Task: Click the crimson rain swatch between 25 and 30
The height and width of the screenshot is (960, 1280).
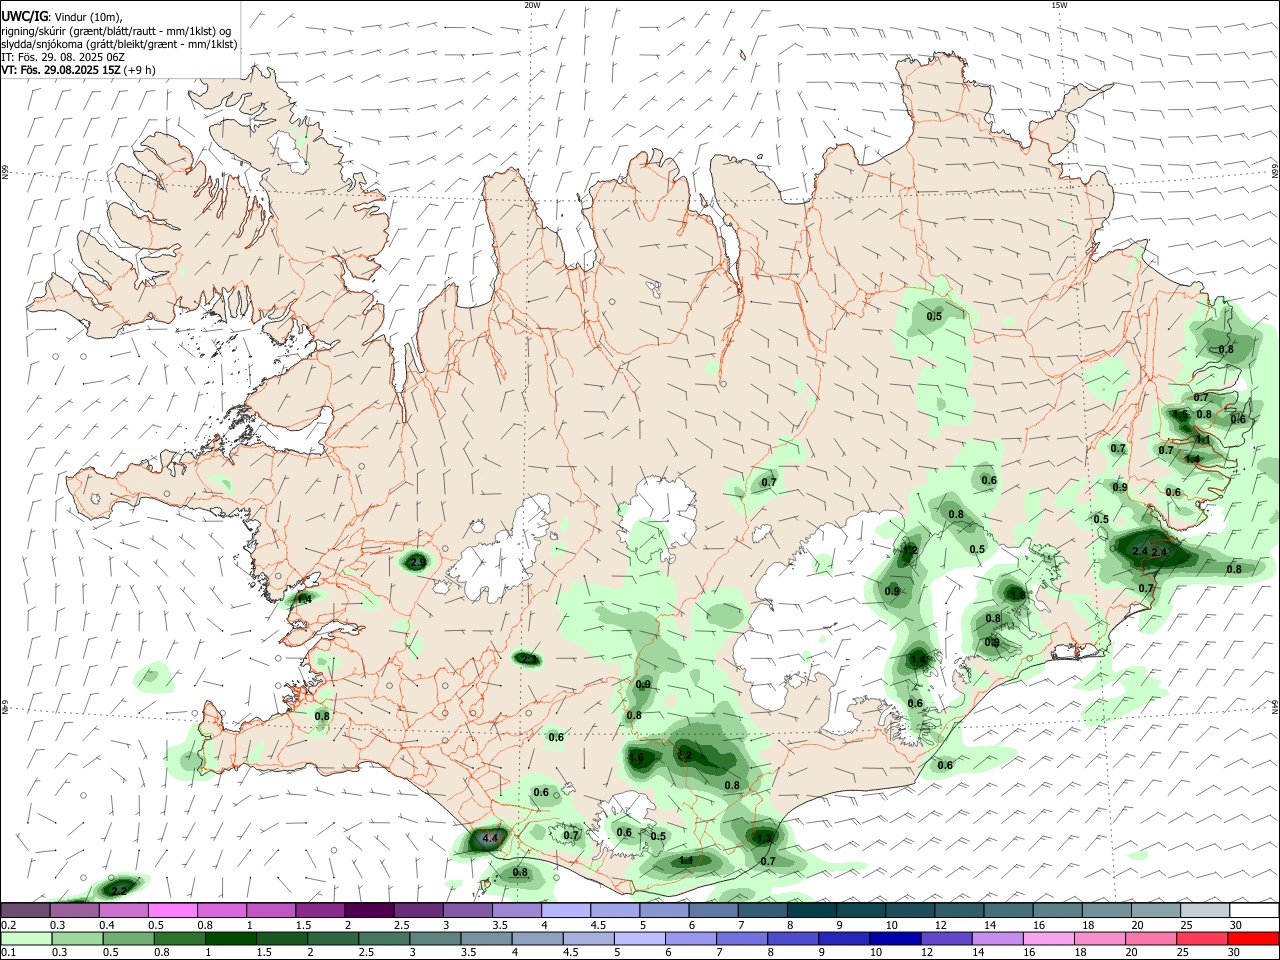Action: (x=1203, y=938)
